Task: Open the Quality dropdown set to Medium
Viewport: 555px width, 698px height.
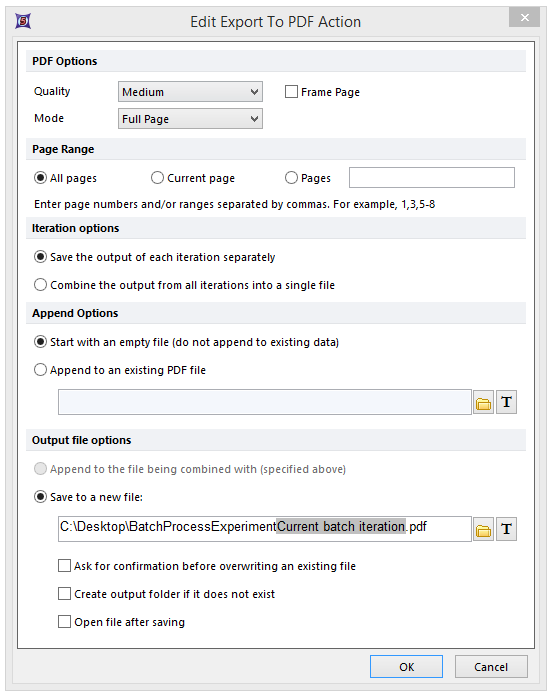Action: [x=190, y=92]
